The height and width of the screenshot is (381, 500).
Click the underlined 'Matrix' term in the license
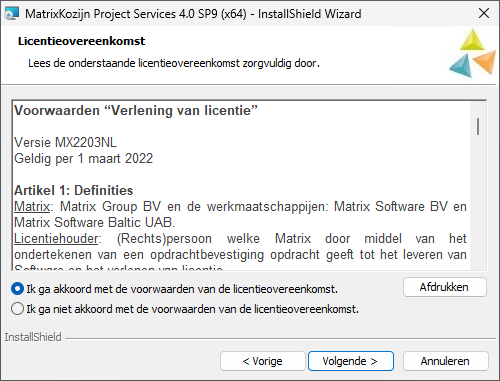tap(32, 207)
